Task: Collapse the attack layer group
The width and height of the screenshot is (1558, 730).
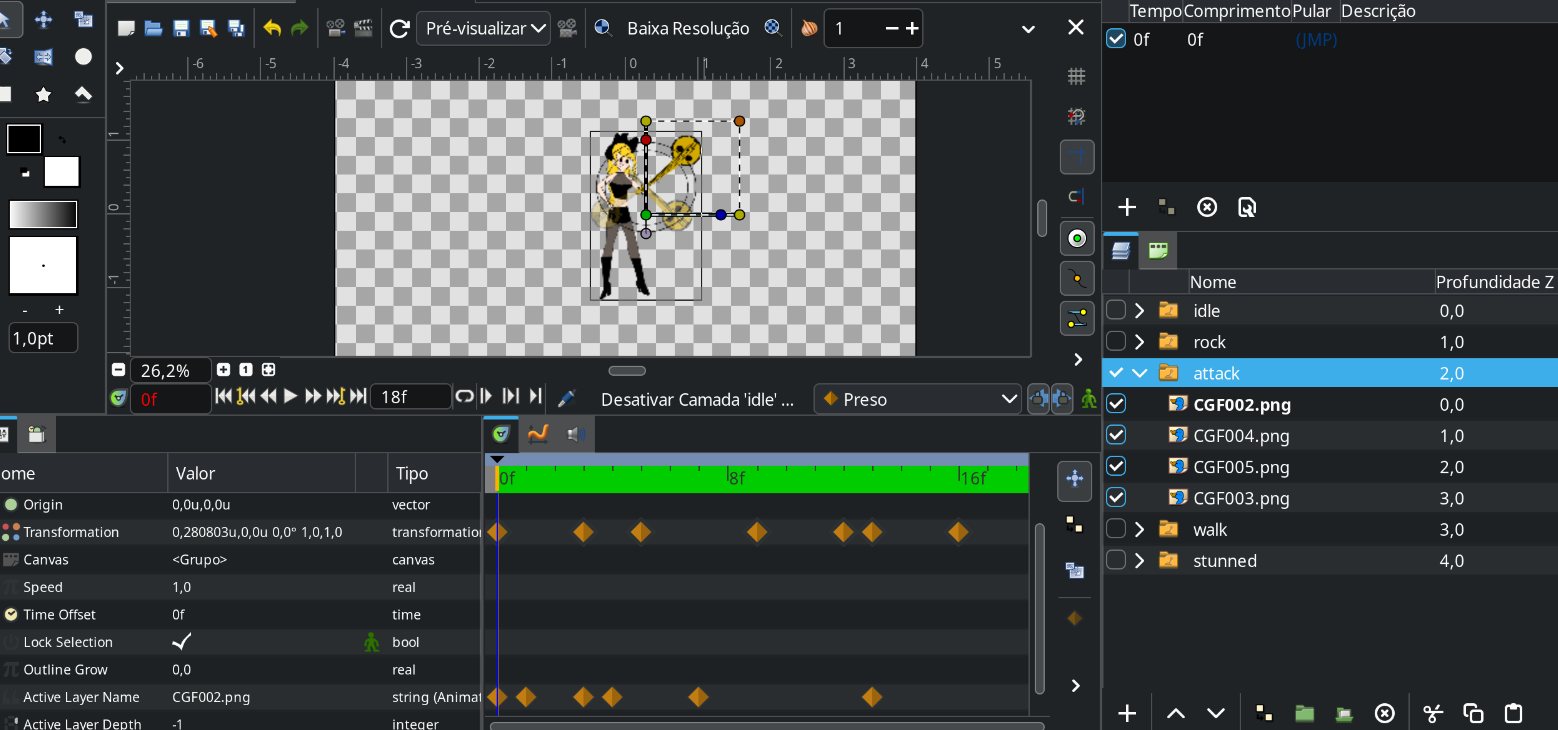Action: click(1140, 373)
